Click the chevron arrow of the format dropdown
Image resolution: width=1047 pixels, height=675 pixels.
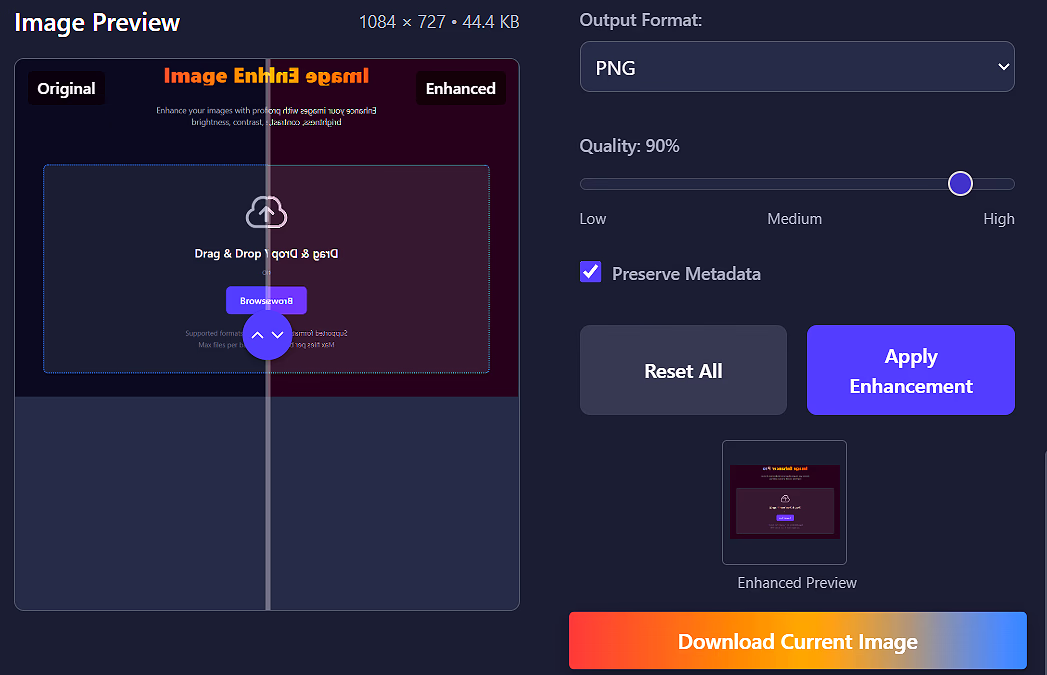[x=1003, y=67]
